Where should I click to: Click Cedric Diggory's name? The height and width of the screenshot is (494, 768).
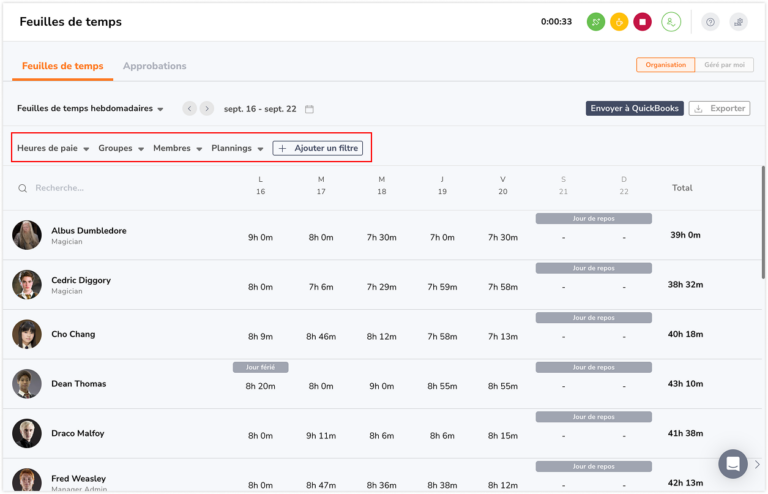(81, 280)
